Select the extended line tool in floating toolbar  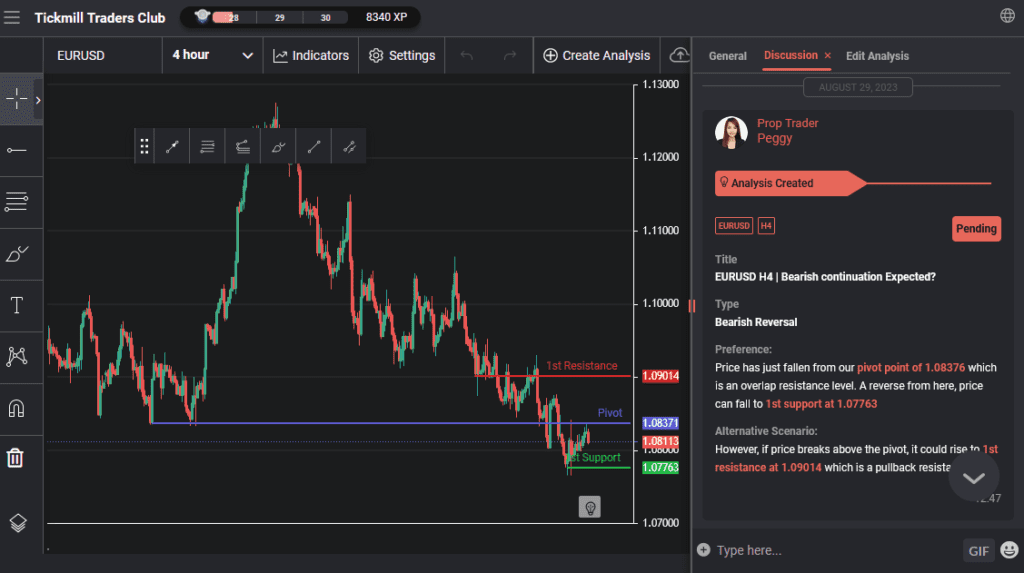(349, 146)
